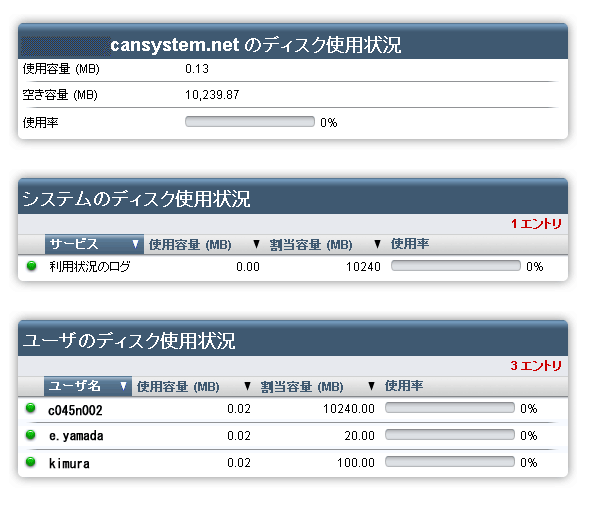
Task: Select the 使用率 header in the user table
Action: coord(404,386)
